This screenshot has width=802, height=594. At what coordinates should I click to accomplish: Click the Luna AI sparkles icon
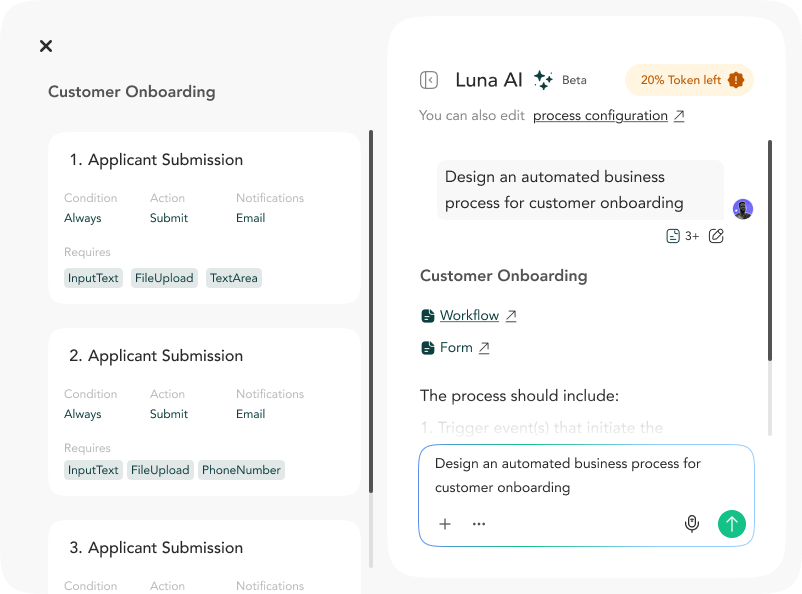point(541,79)
